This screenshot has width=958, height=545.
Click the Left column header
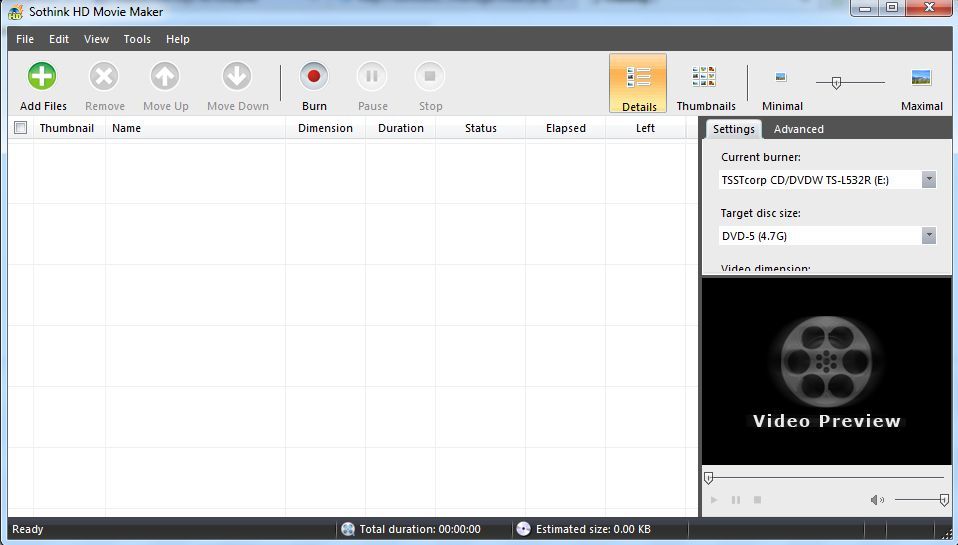pos(645,128)
